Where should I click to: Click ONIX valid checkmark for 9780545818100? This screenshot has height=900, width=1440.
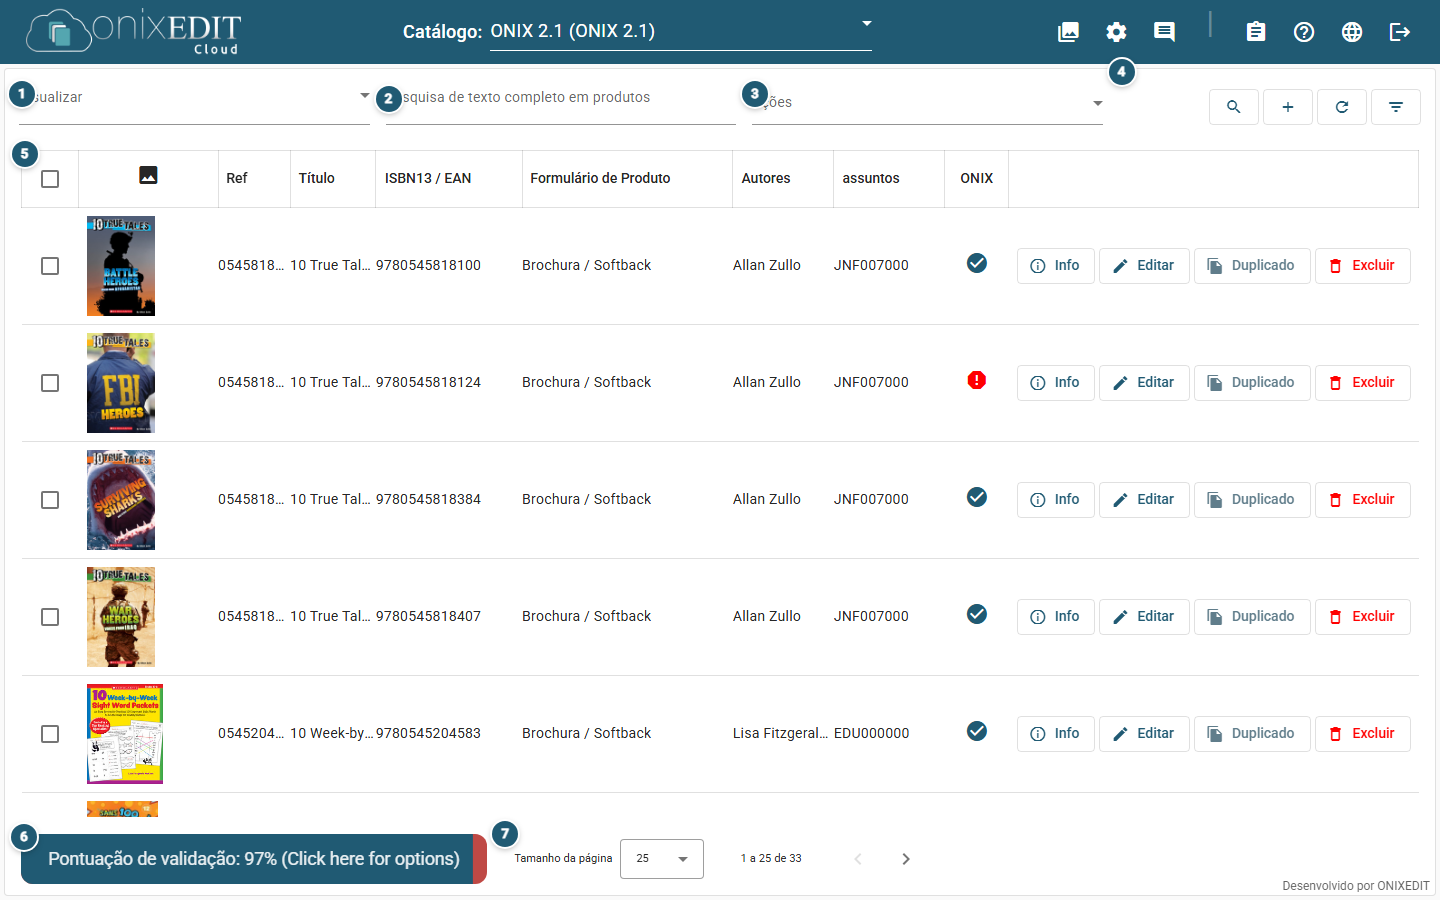coord(977,263)
